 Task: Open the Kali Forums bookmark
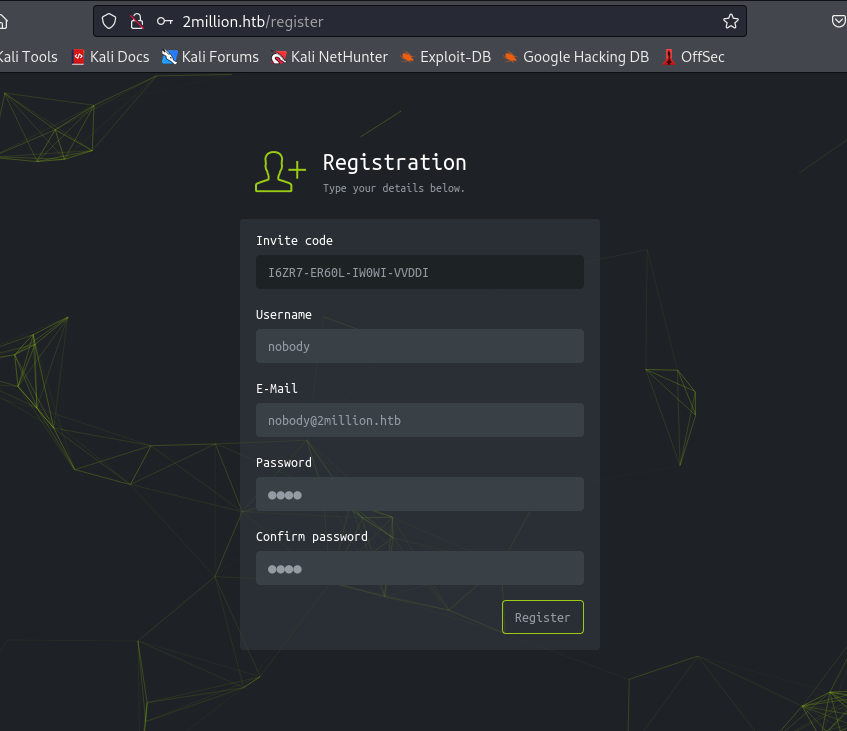coord(210,57)
